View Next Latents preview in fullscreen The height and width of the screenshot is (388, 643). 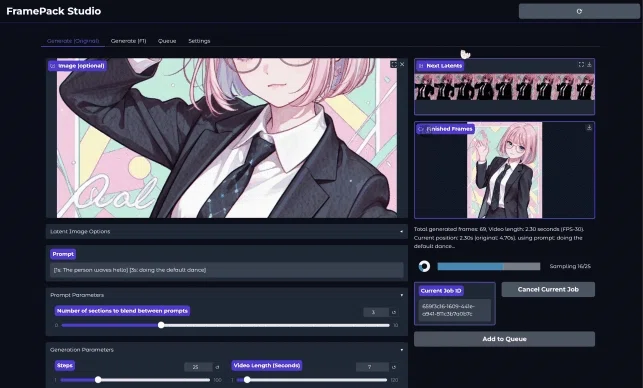tap(581, 64)
